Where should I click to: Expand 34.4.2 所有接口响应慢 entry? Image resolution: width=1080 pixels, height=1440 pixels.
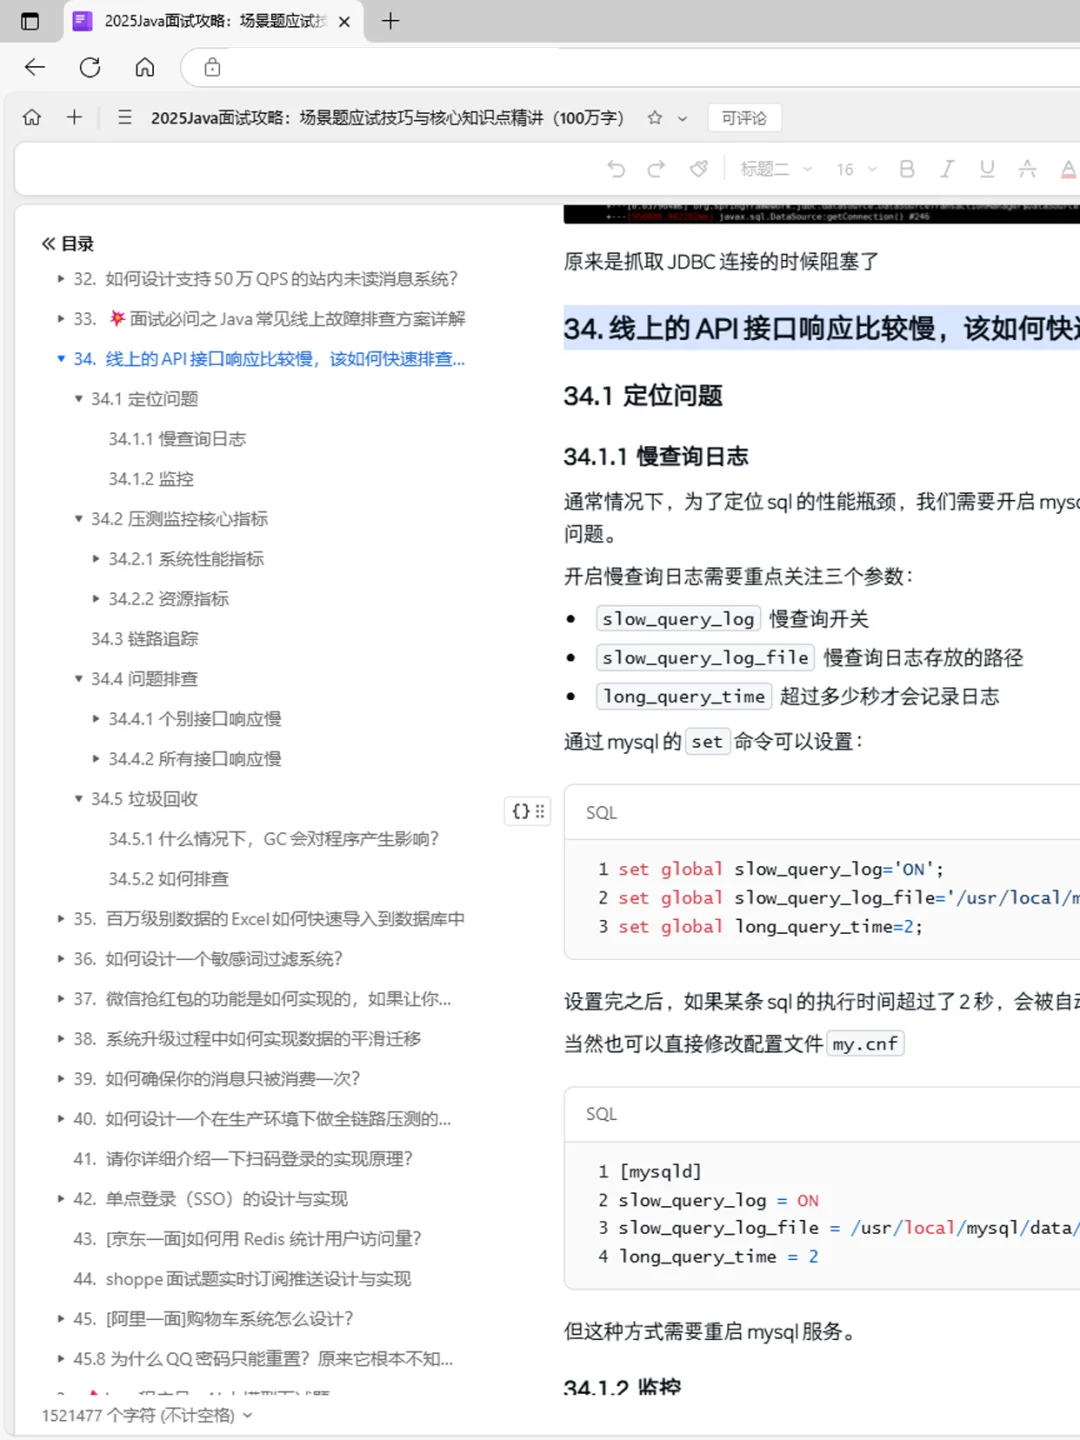[x=96, y=759]
